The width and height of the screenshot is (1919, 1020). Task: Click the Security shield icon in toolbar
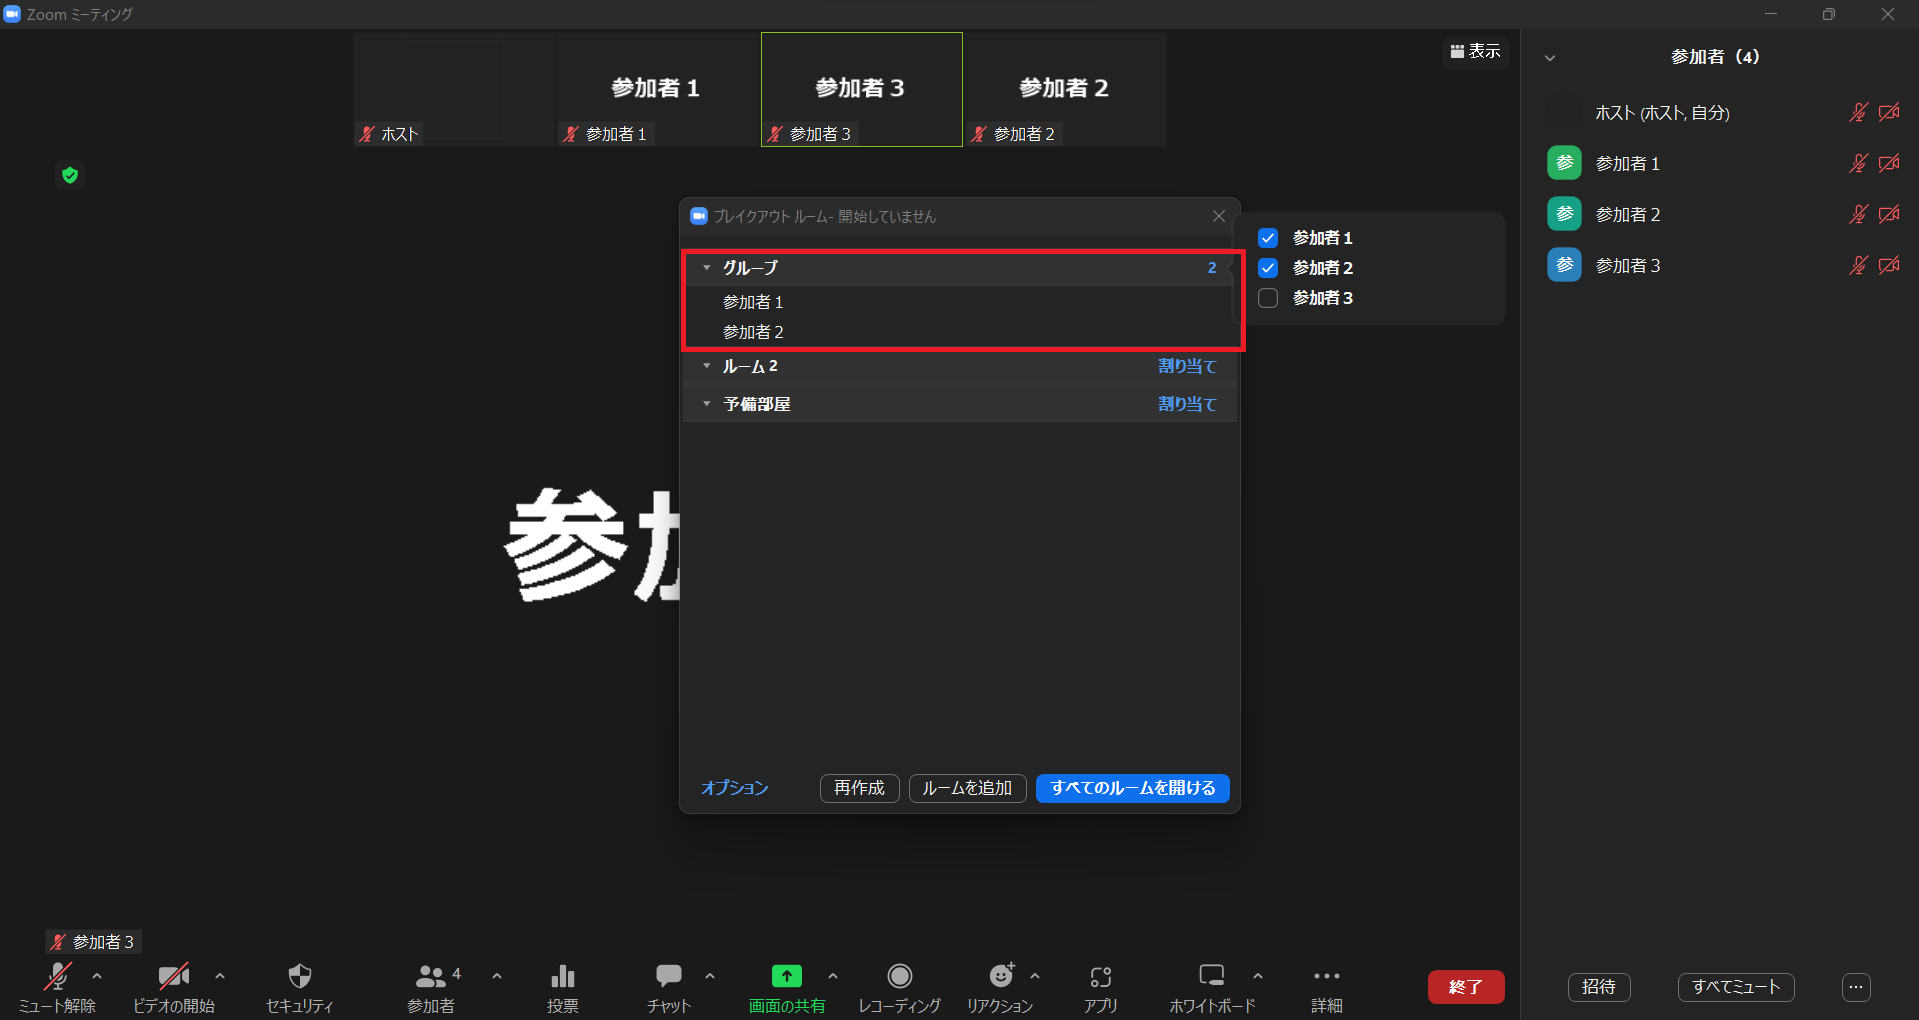(x=299, y=976)
